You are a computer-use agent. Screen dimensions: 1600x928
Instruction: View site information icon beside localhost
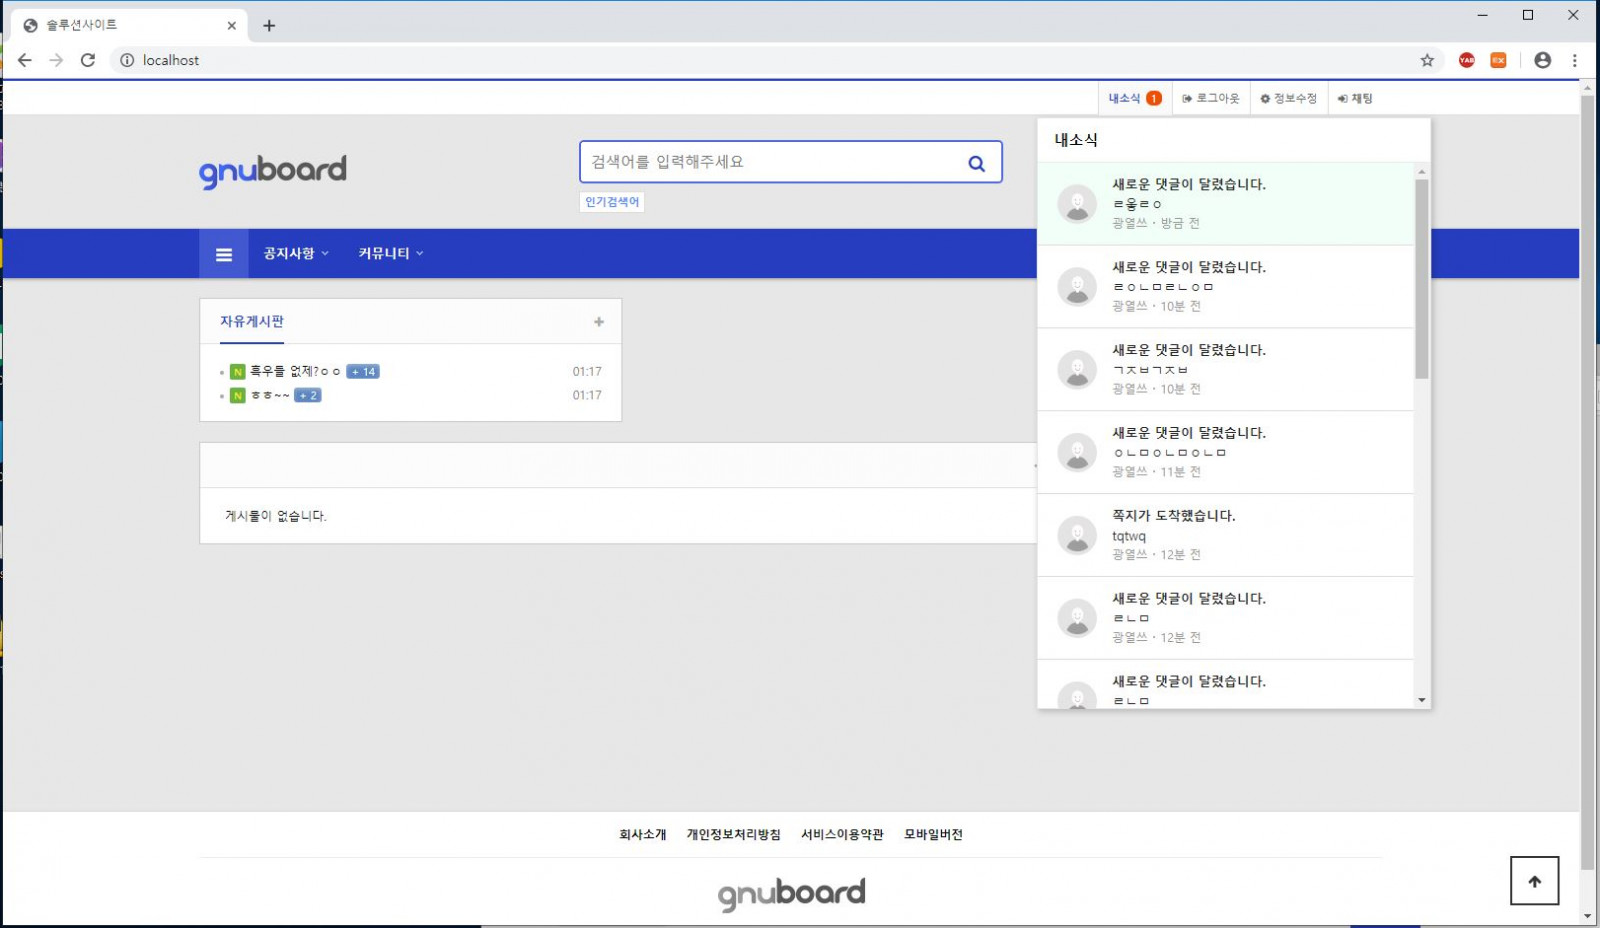(127, 60)
